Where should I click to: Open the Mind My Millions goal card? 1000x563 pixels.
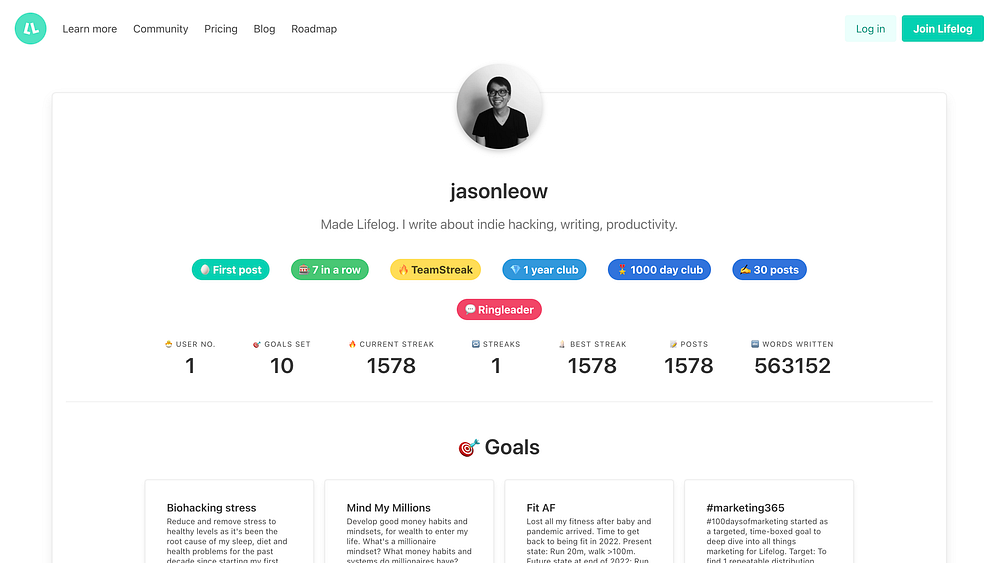(409, 522)
